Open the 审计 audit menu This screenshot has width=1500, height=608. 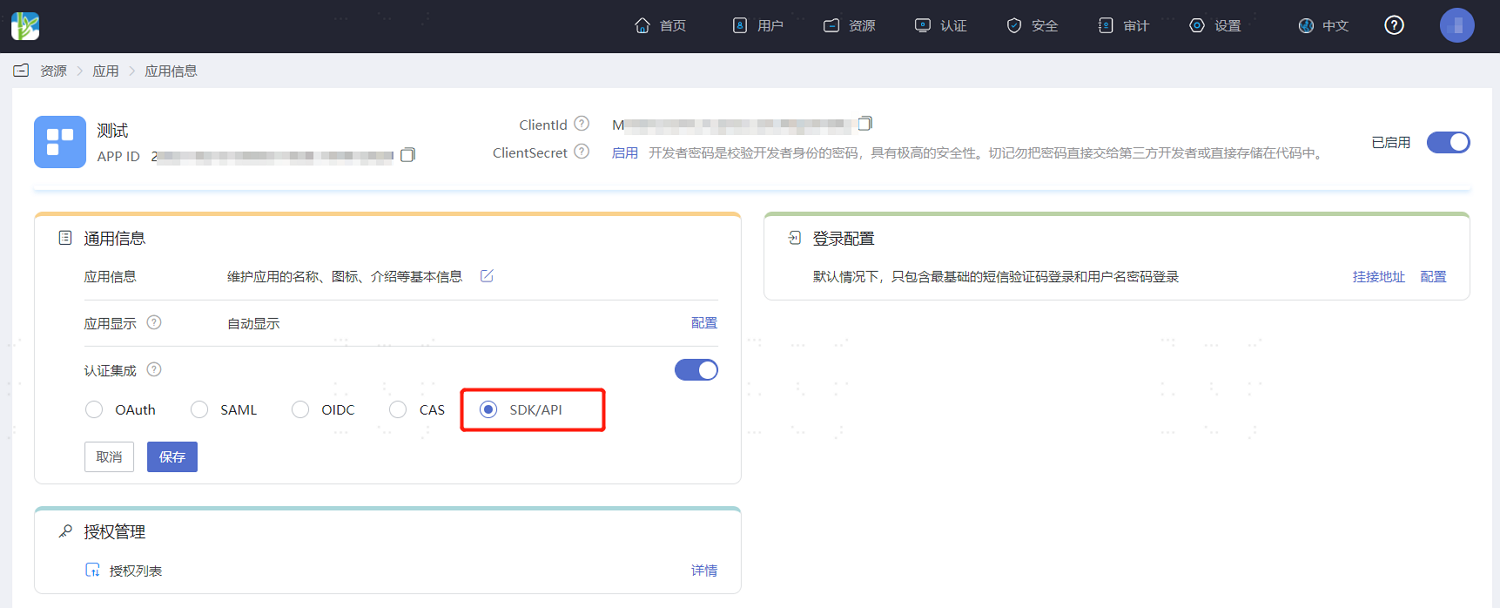1123,26
